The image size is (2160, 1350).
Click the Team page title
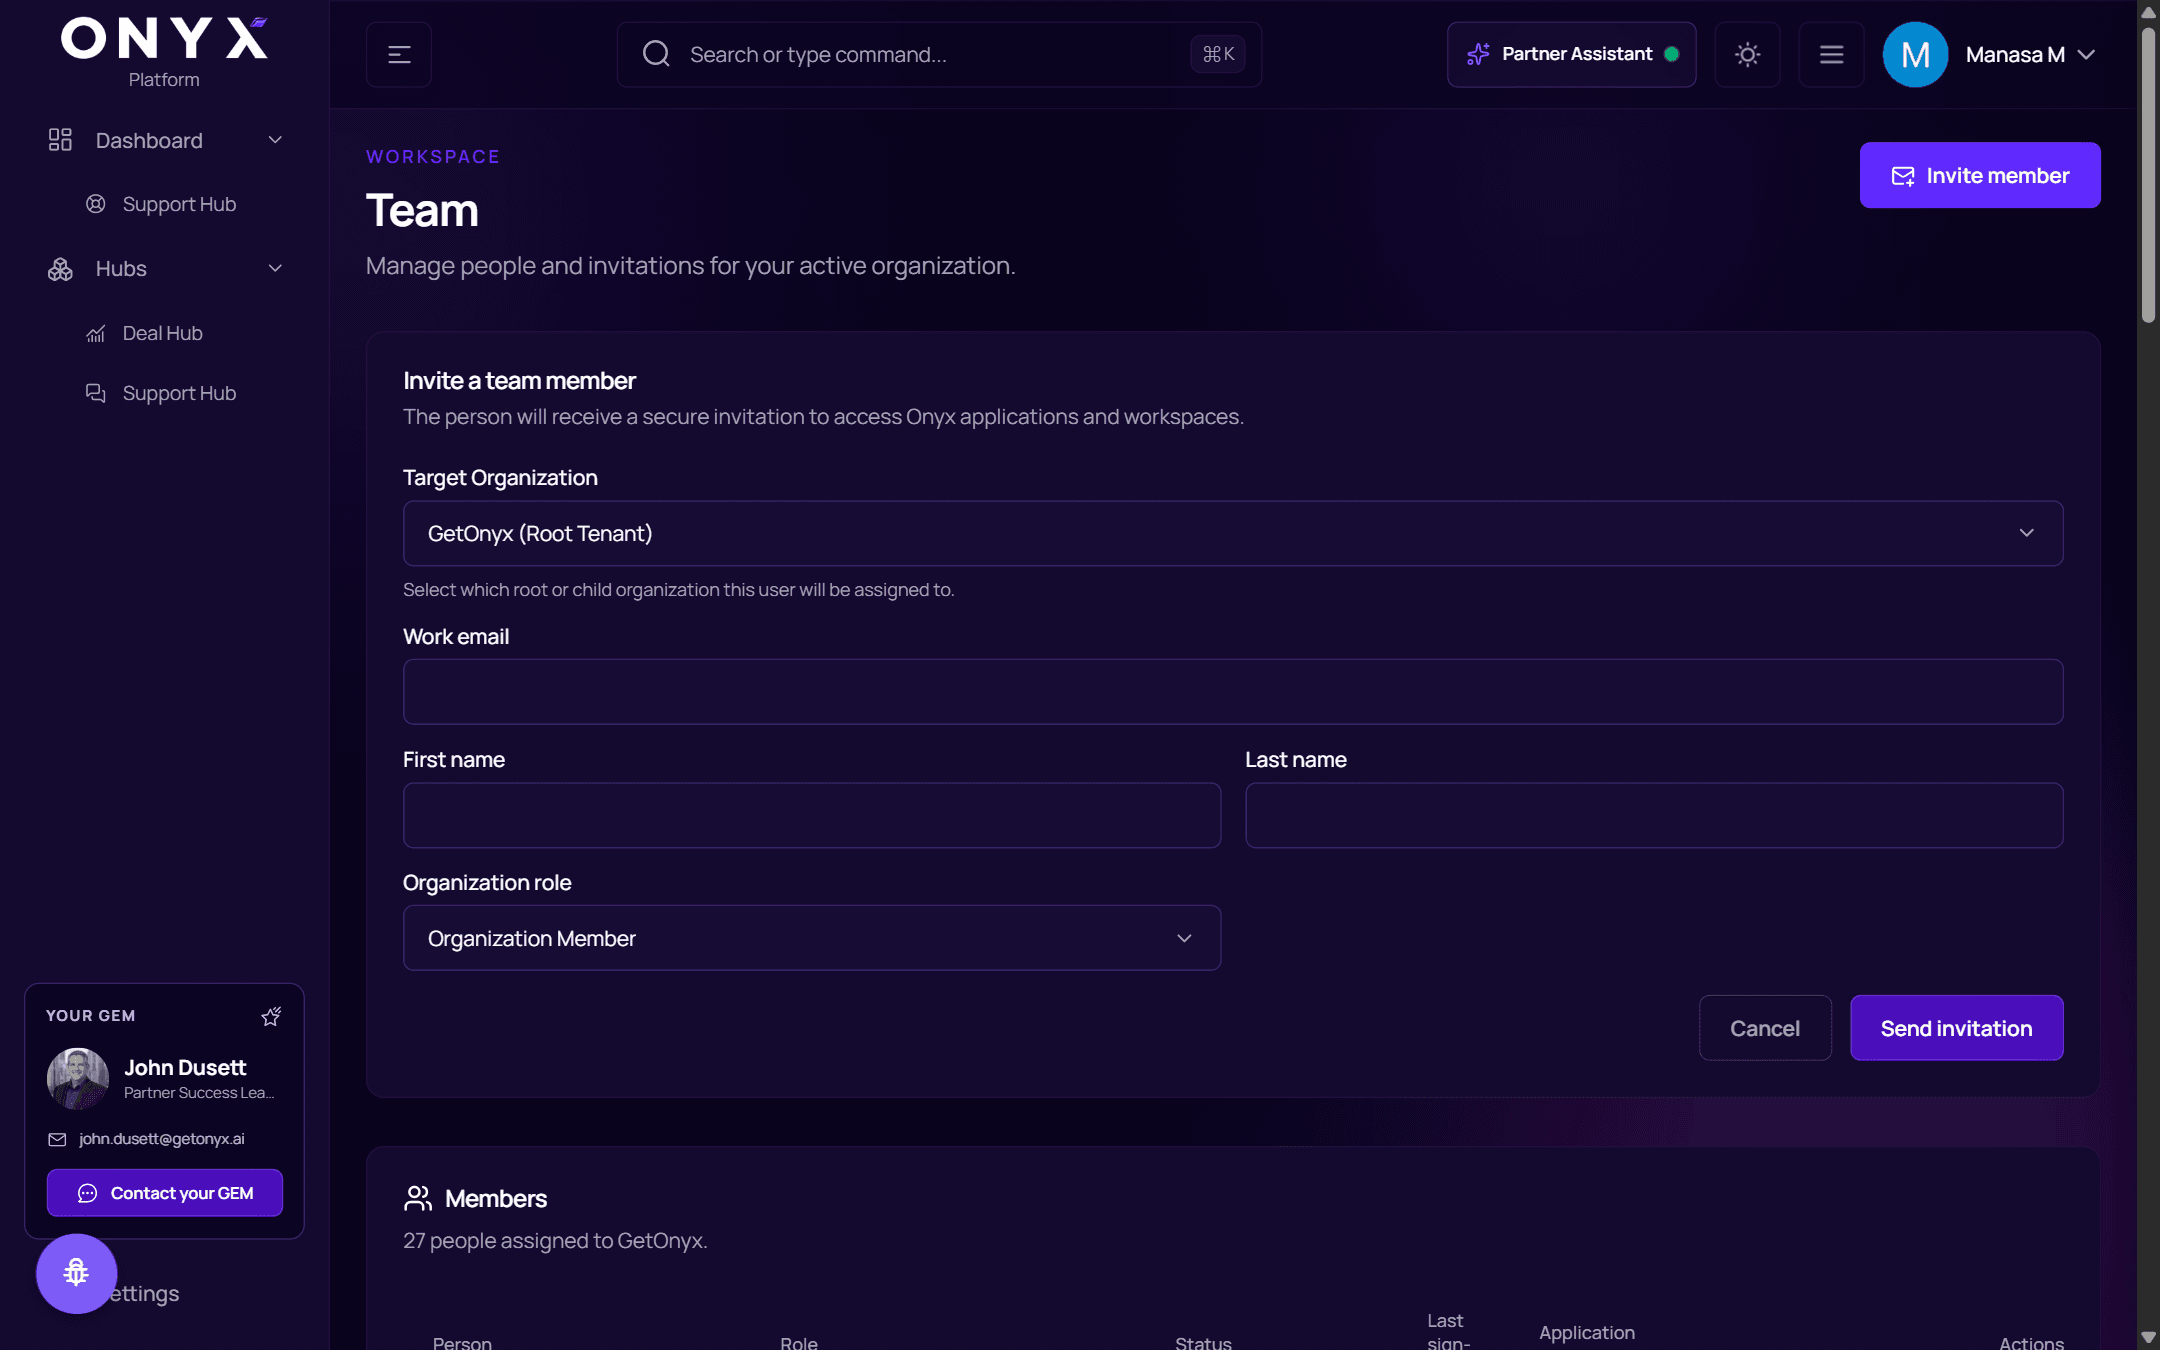coord(422,210)
